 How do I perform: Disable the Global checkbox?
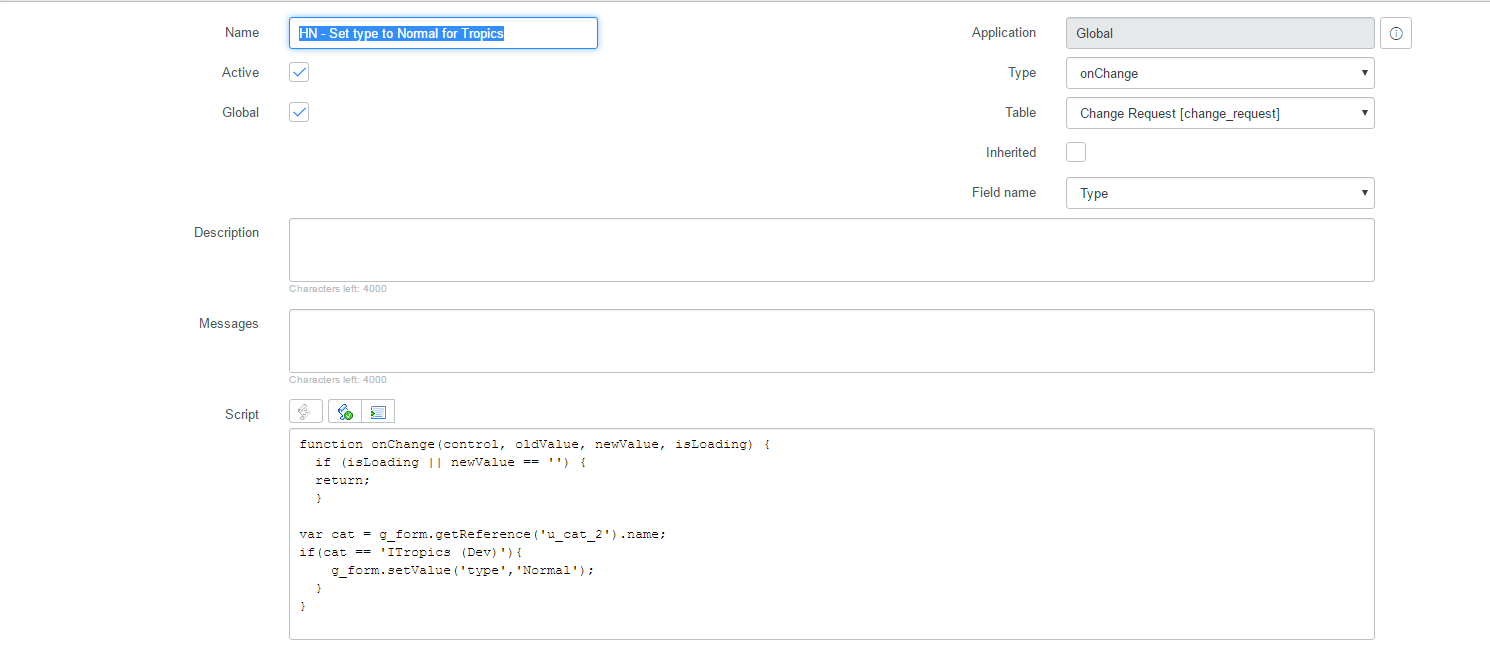click(298, 112)
